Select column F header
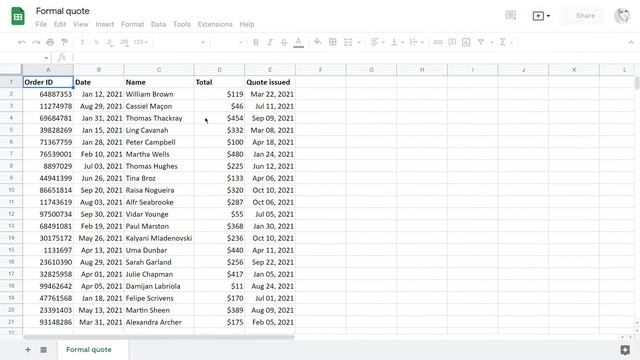The image size is (640, 360). [x=320, y=70]
